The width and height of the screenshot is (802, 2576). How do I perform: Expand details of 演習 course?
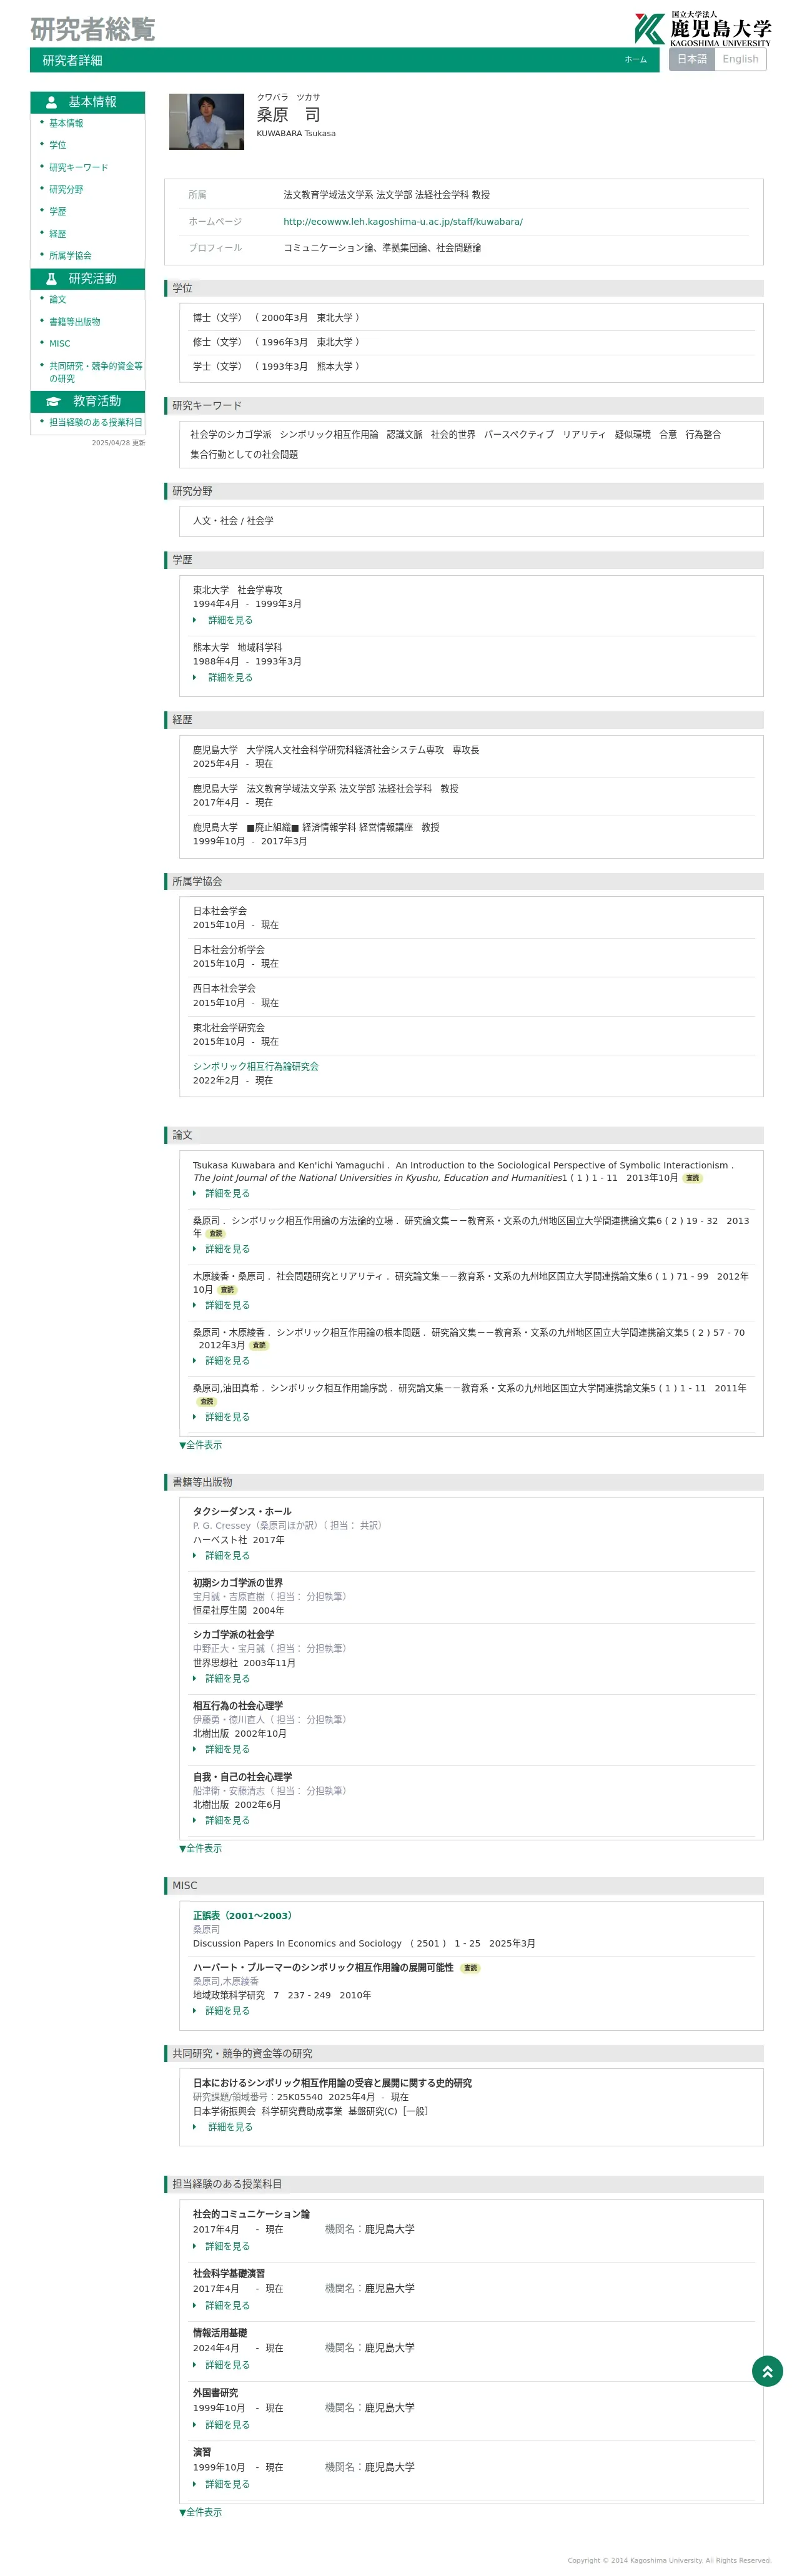tap(228, 2484)
